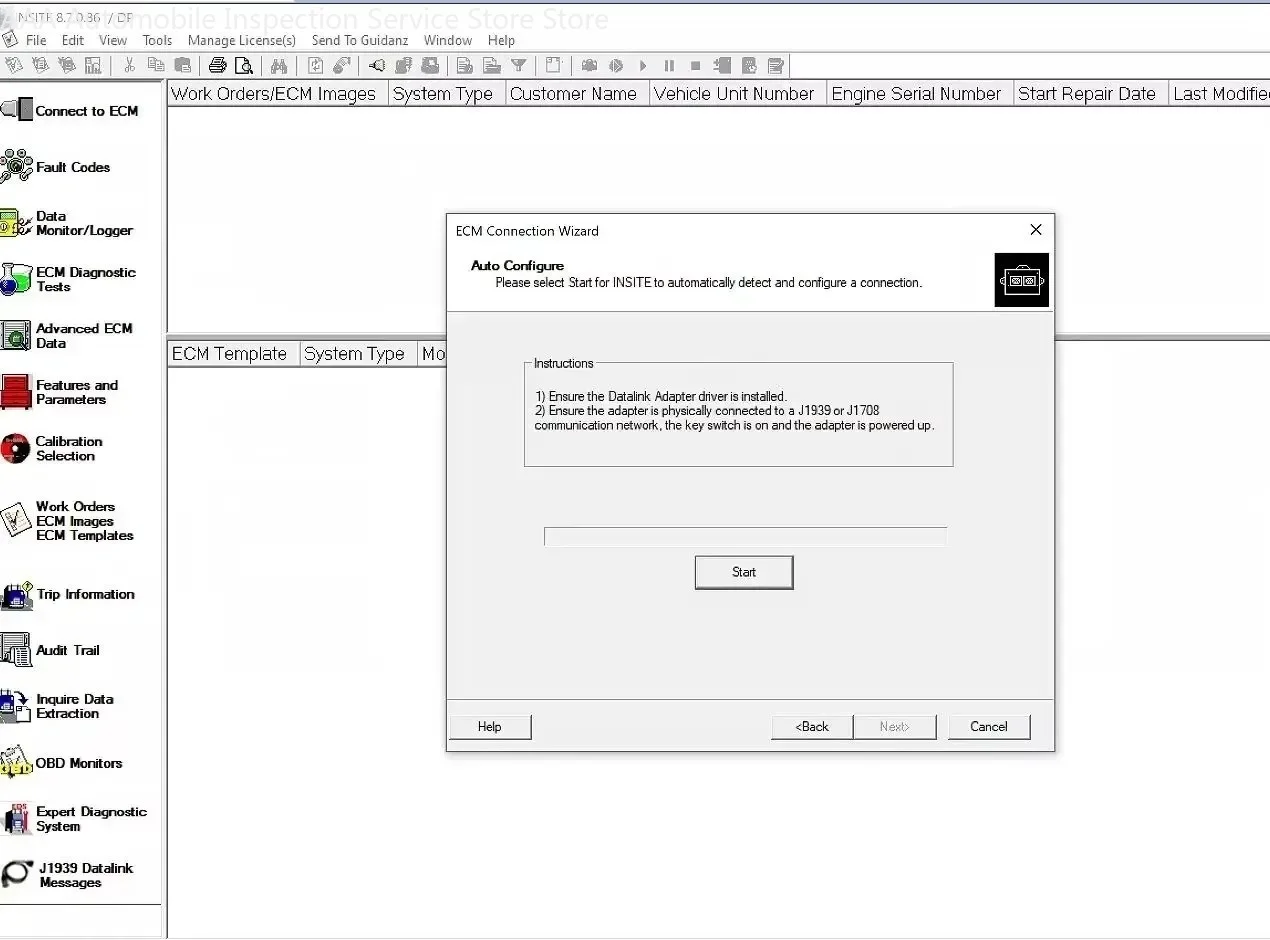Viewport: 1270px width, 940px height.
Task: Open the Send To Guidanz menu
Action: click(360, 40)
